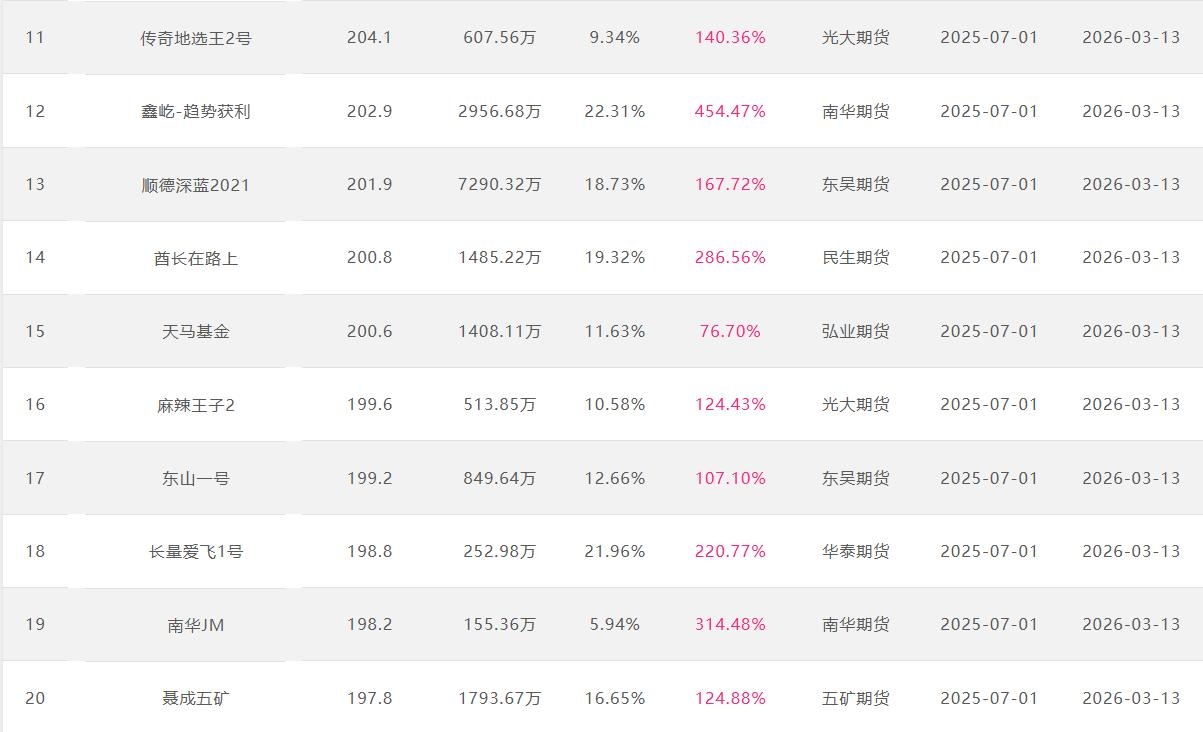Screen dimensions: 1203x732
Task: Select the 酋长在路上 account name
Action: (x=196, y=258)
